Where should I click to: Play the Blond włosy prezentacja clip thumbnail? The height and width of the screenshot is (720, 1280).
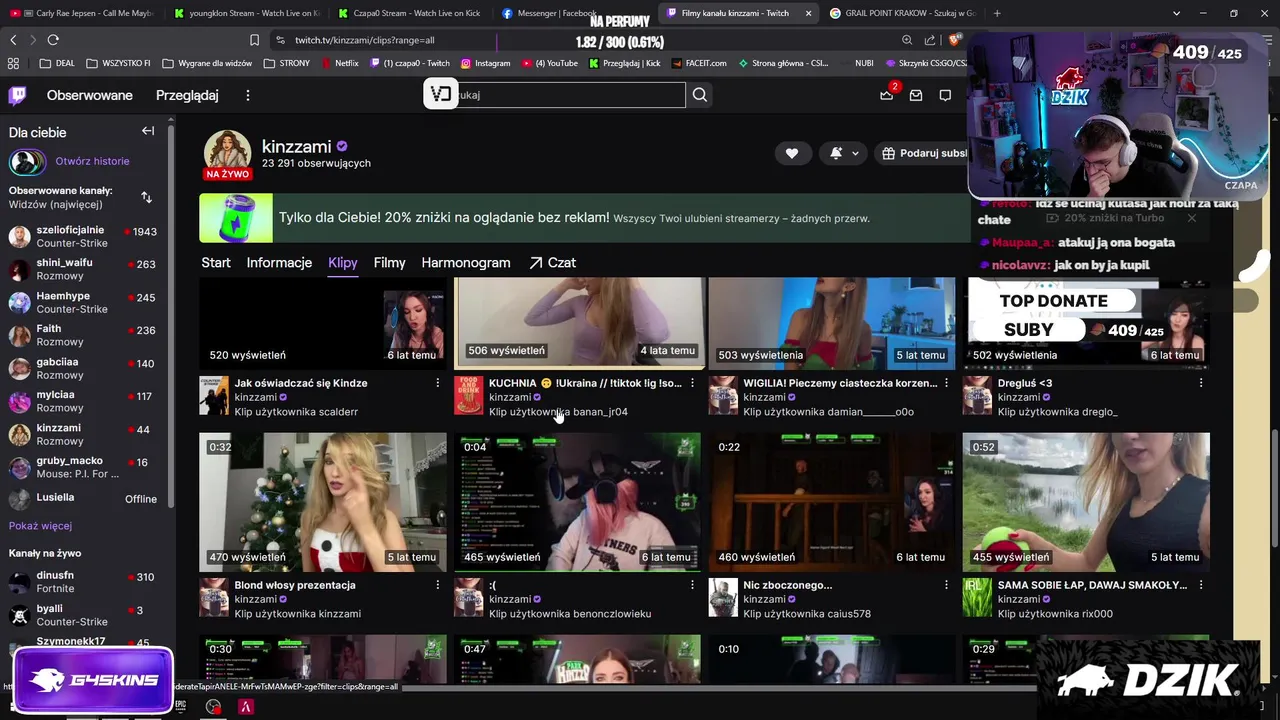[323, 502]
